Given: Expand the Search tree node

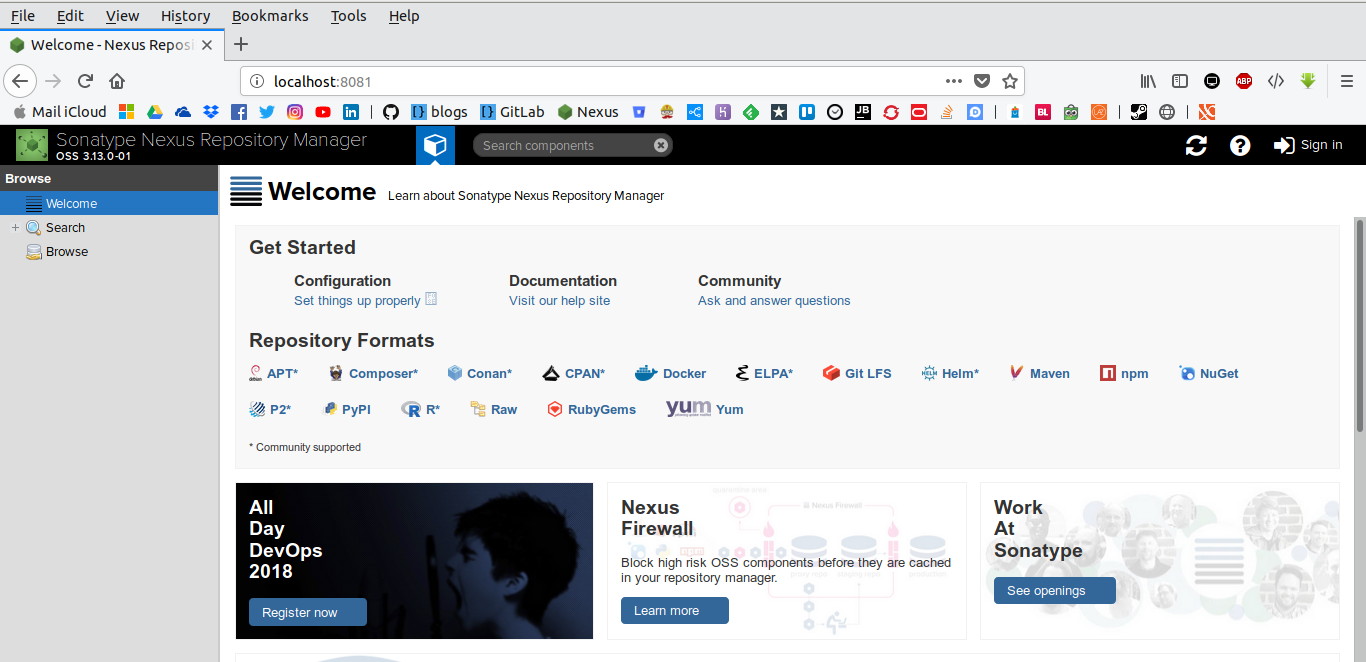Looking at the screenshot, I should tap(15, 228).
